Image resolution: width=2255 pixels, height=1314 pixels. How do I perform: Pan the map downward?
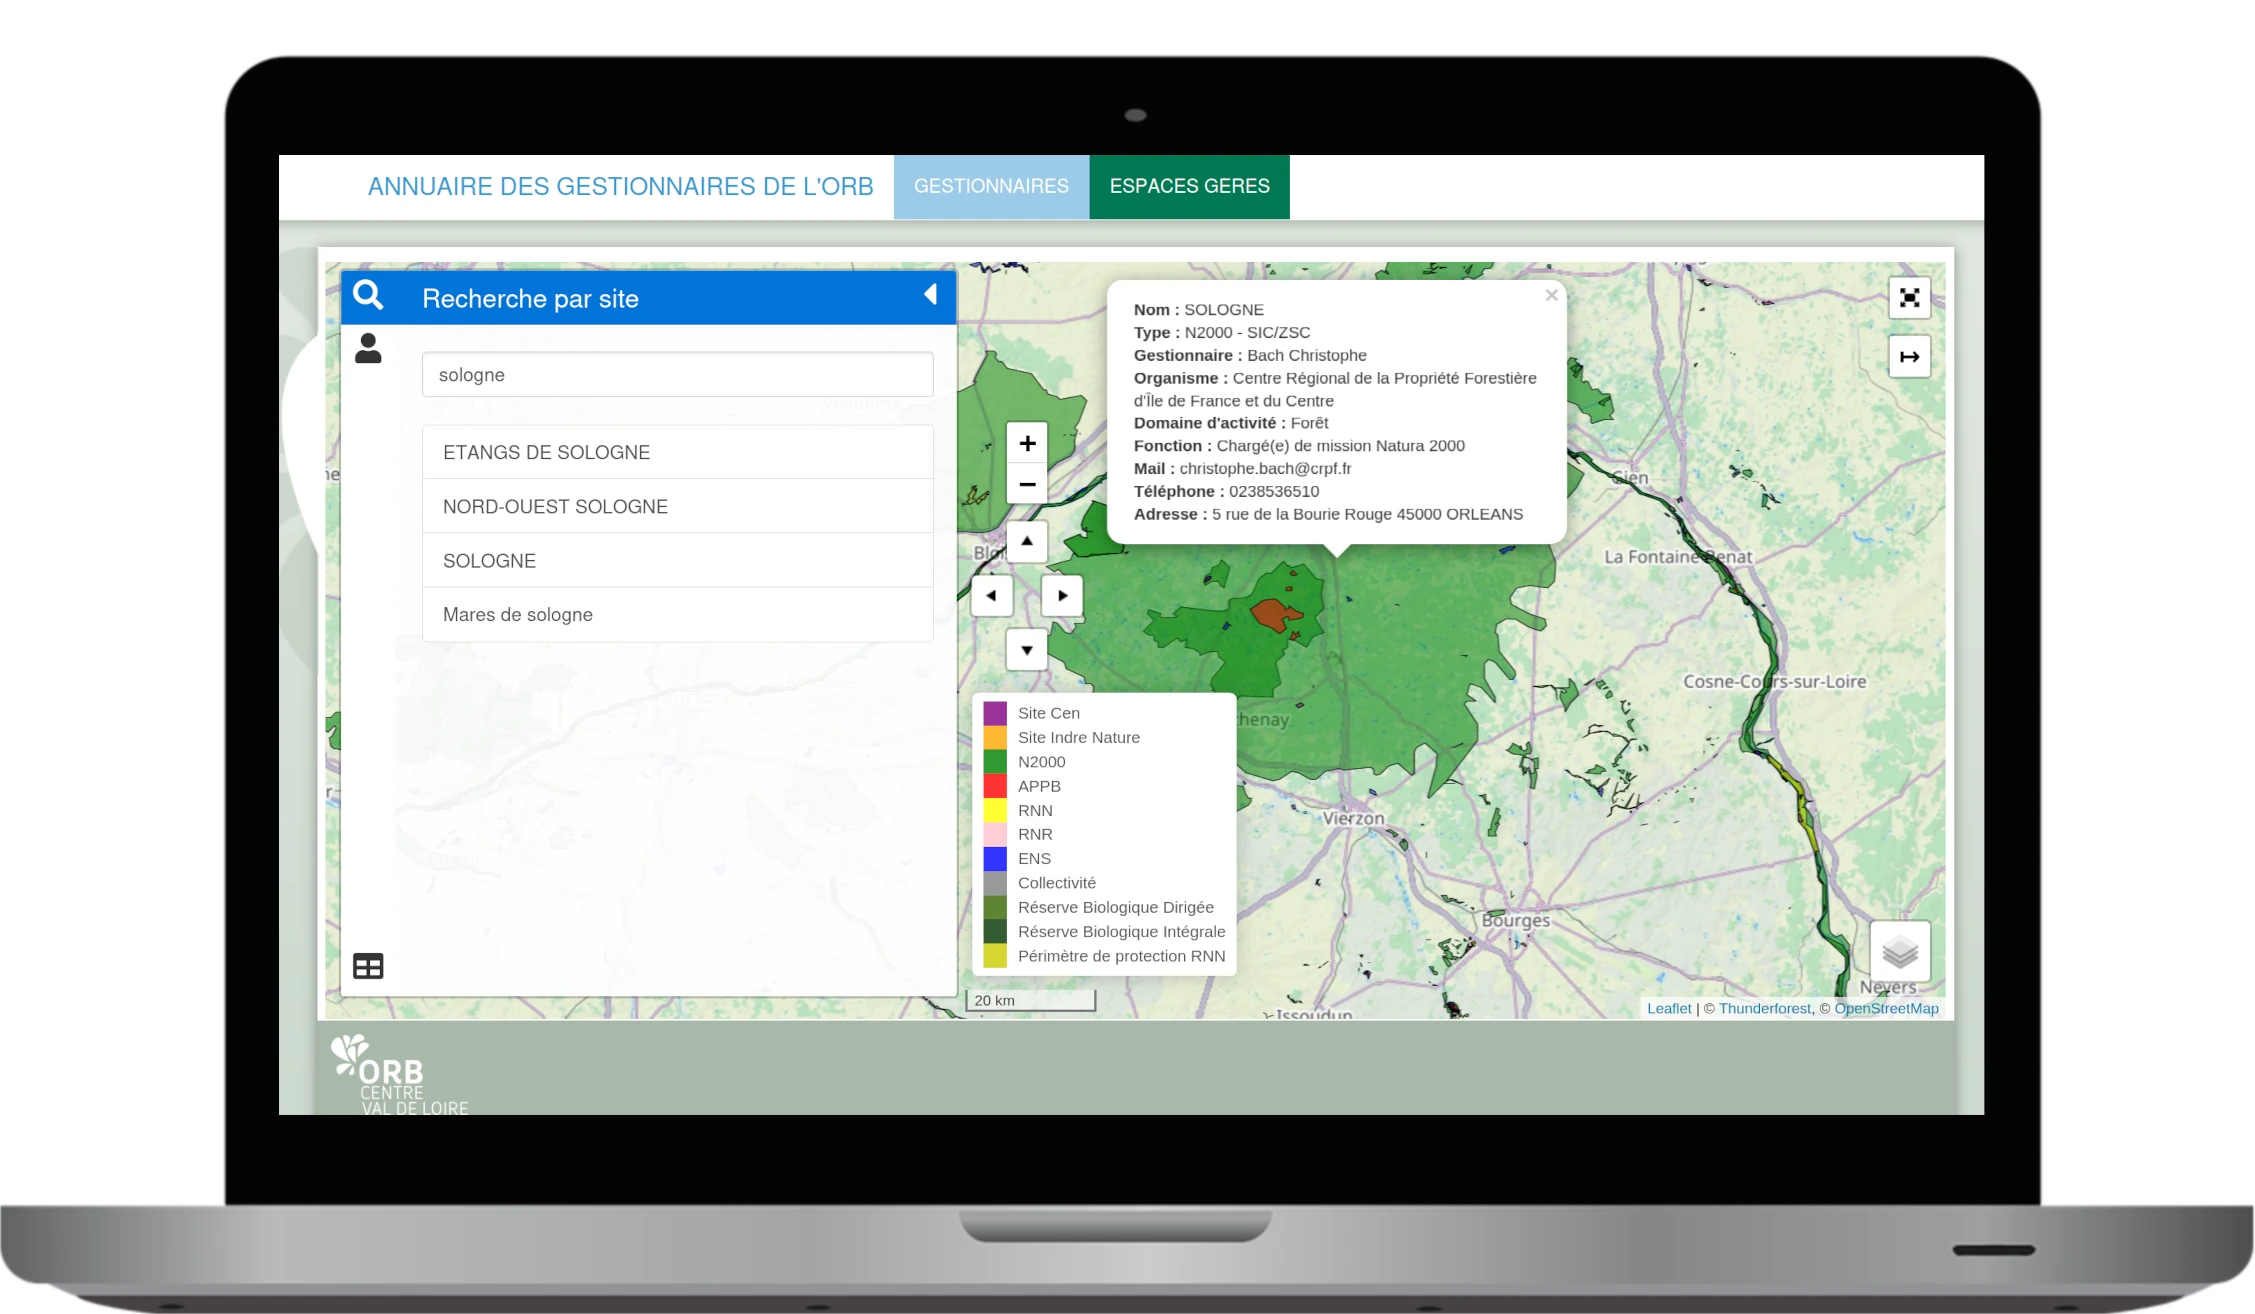pyautogui.click(x=1027, y=650)
